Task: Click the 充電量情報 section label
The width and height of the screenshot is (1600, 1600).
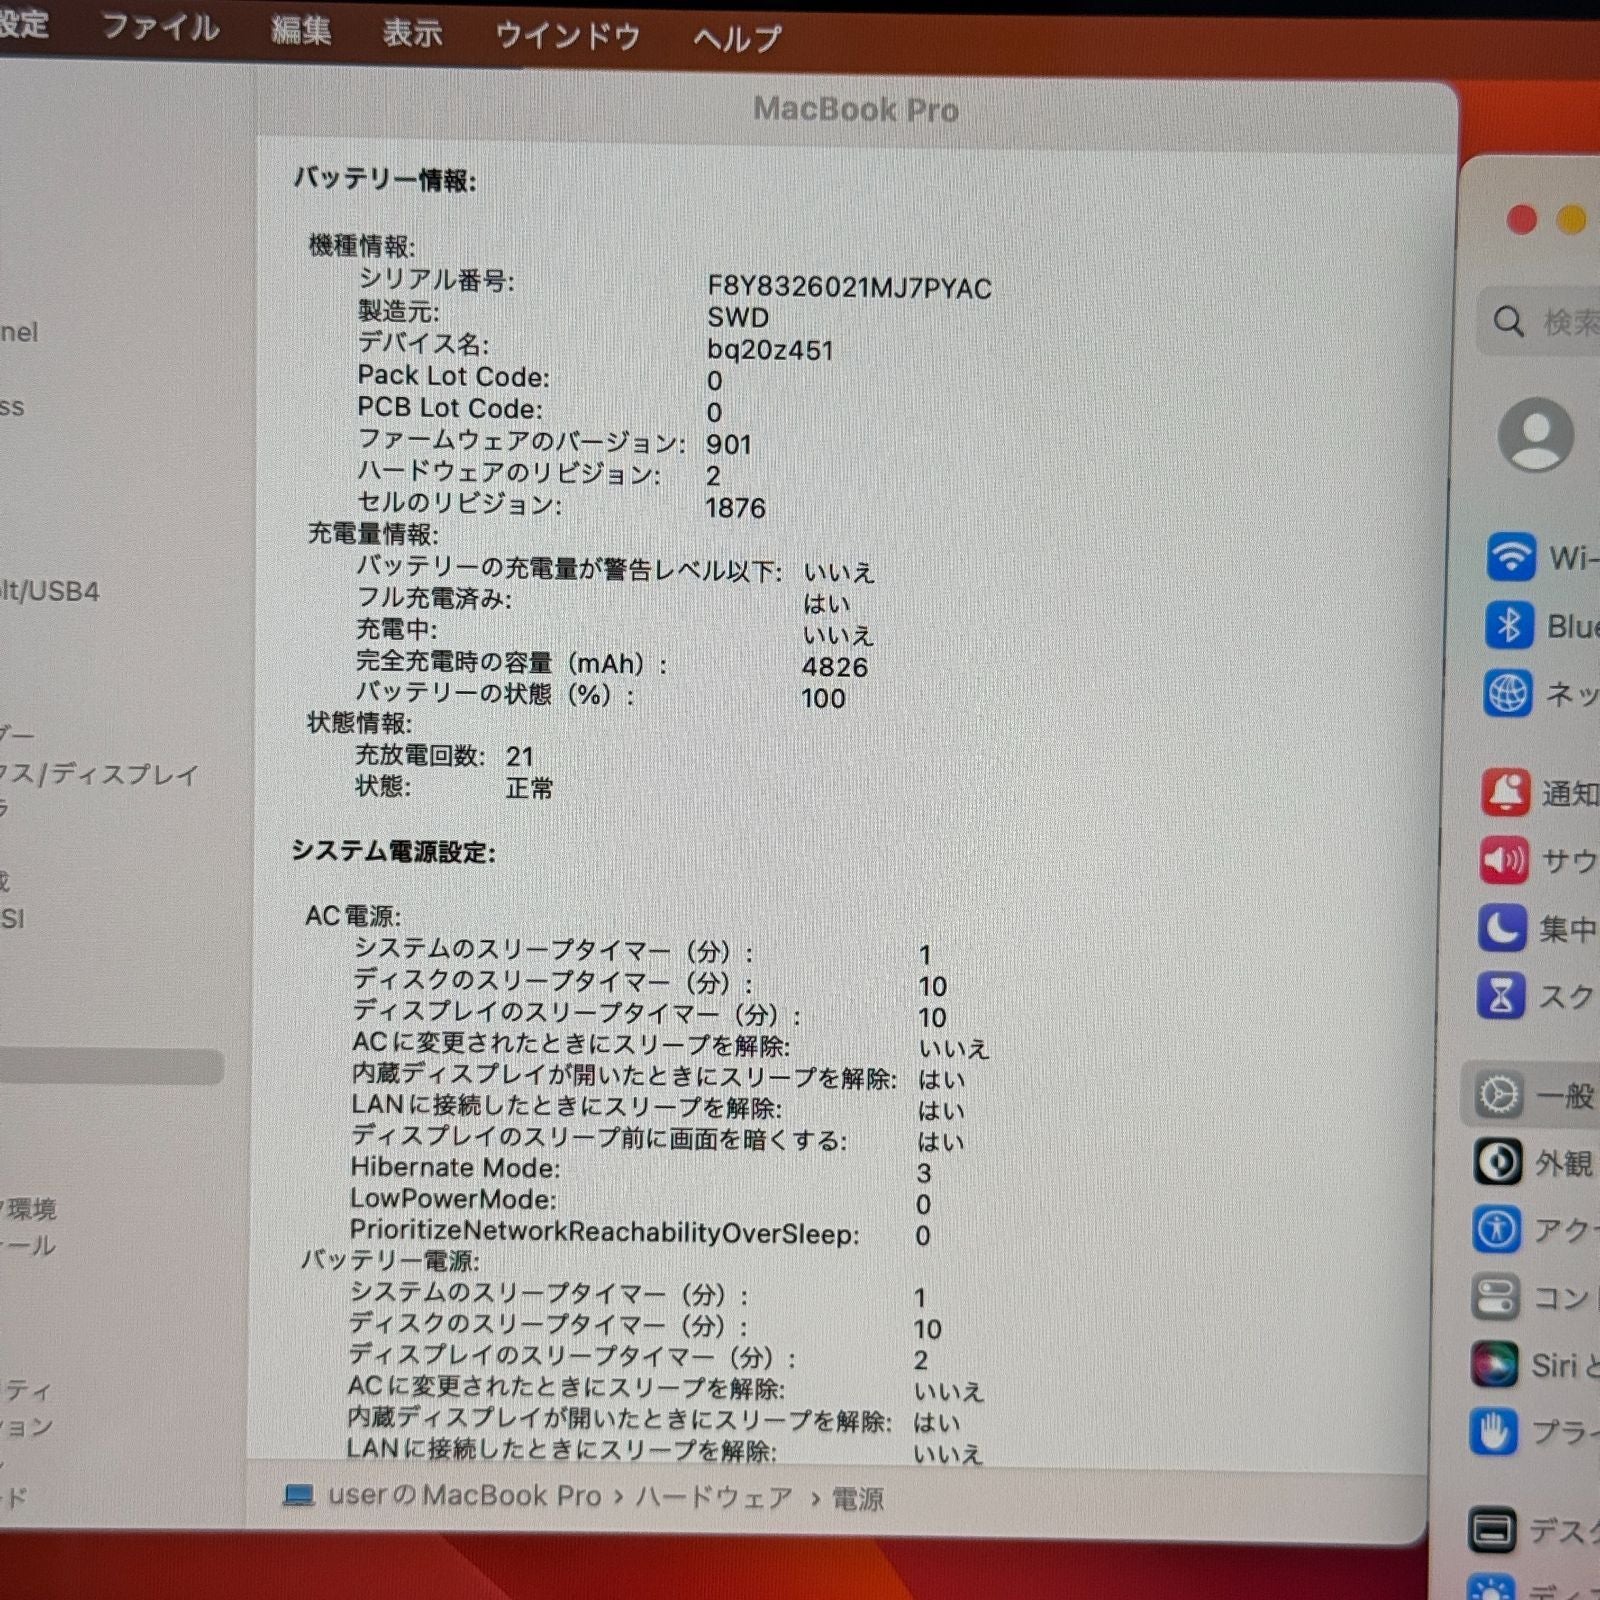Action: pos(372,533)
